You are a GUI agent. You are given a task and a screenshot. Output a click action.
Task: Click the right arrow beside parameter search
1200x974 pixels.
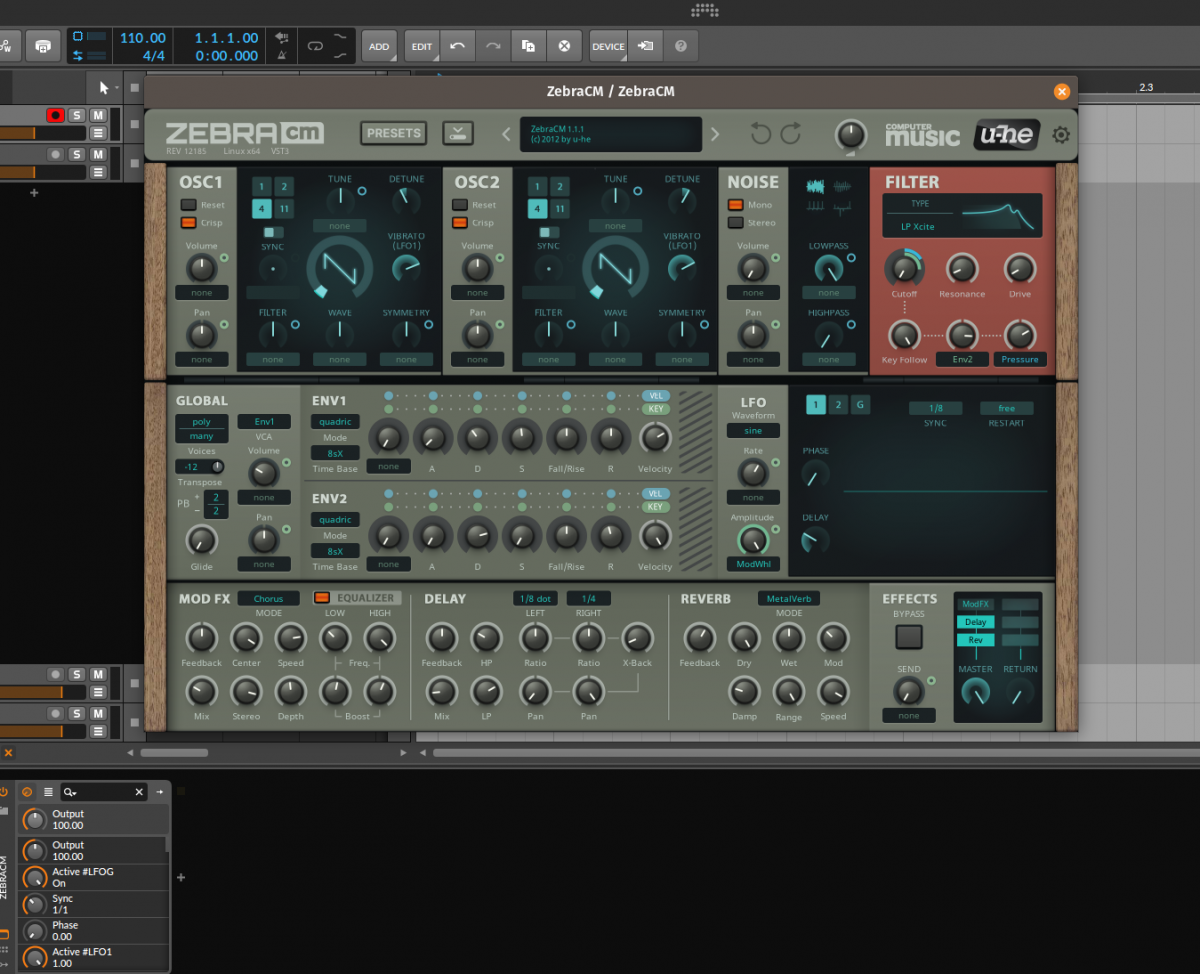pyautogui.click(x=159, y=792)
